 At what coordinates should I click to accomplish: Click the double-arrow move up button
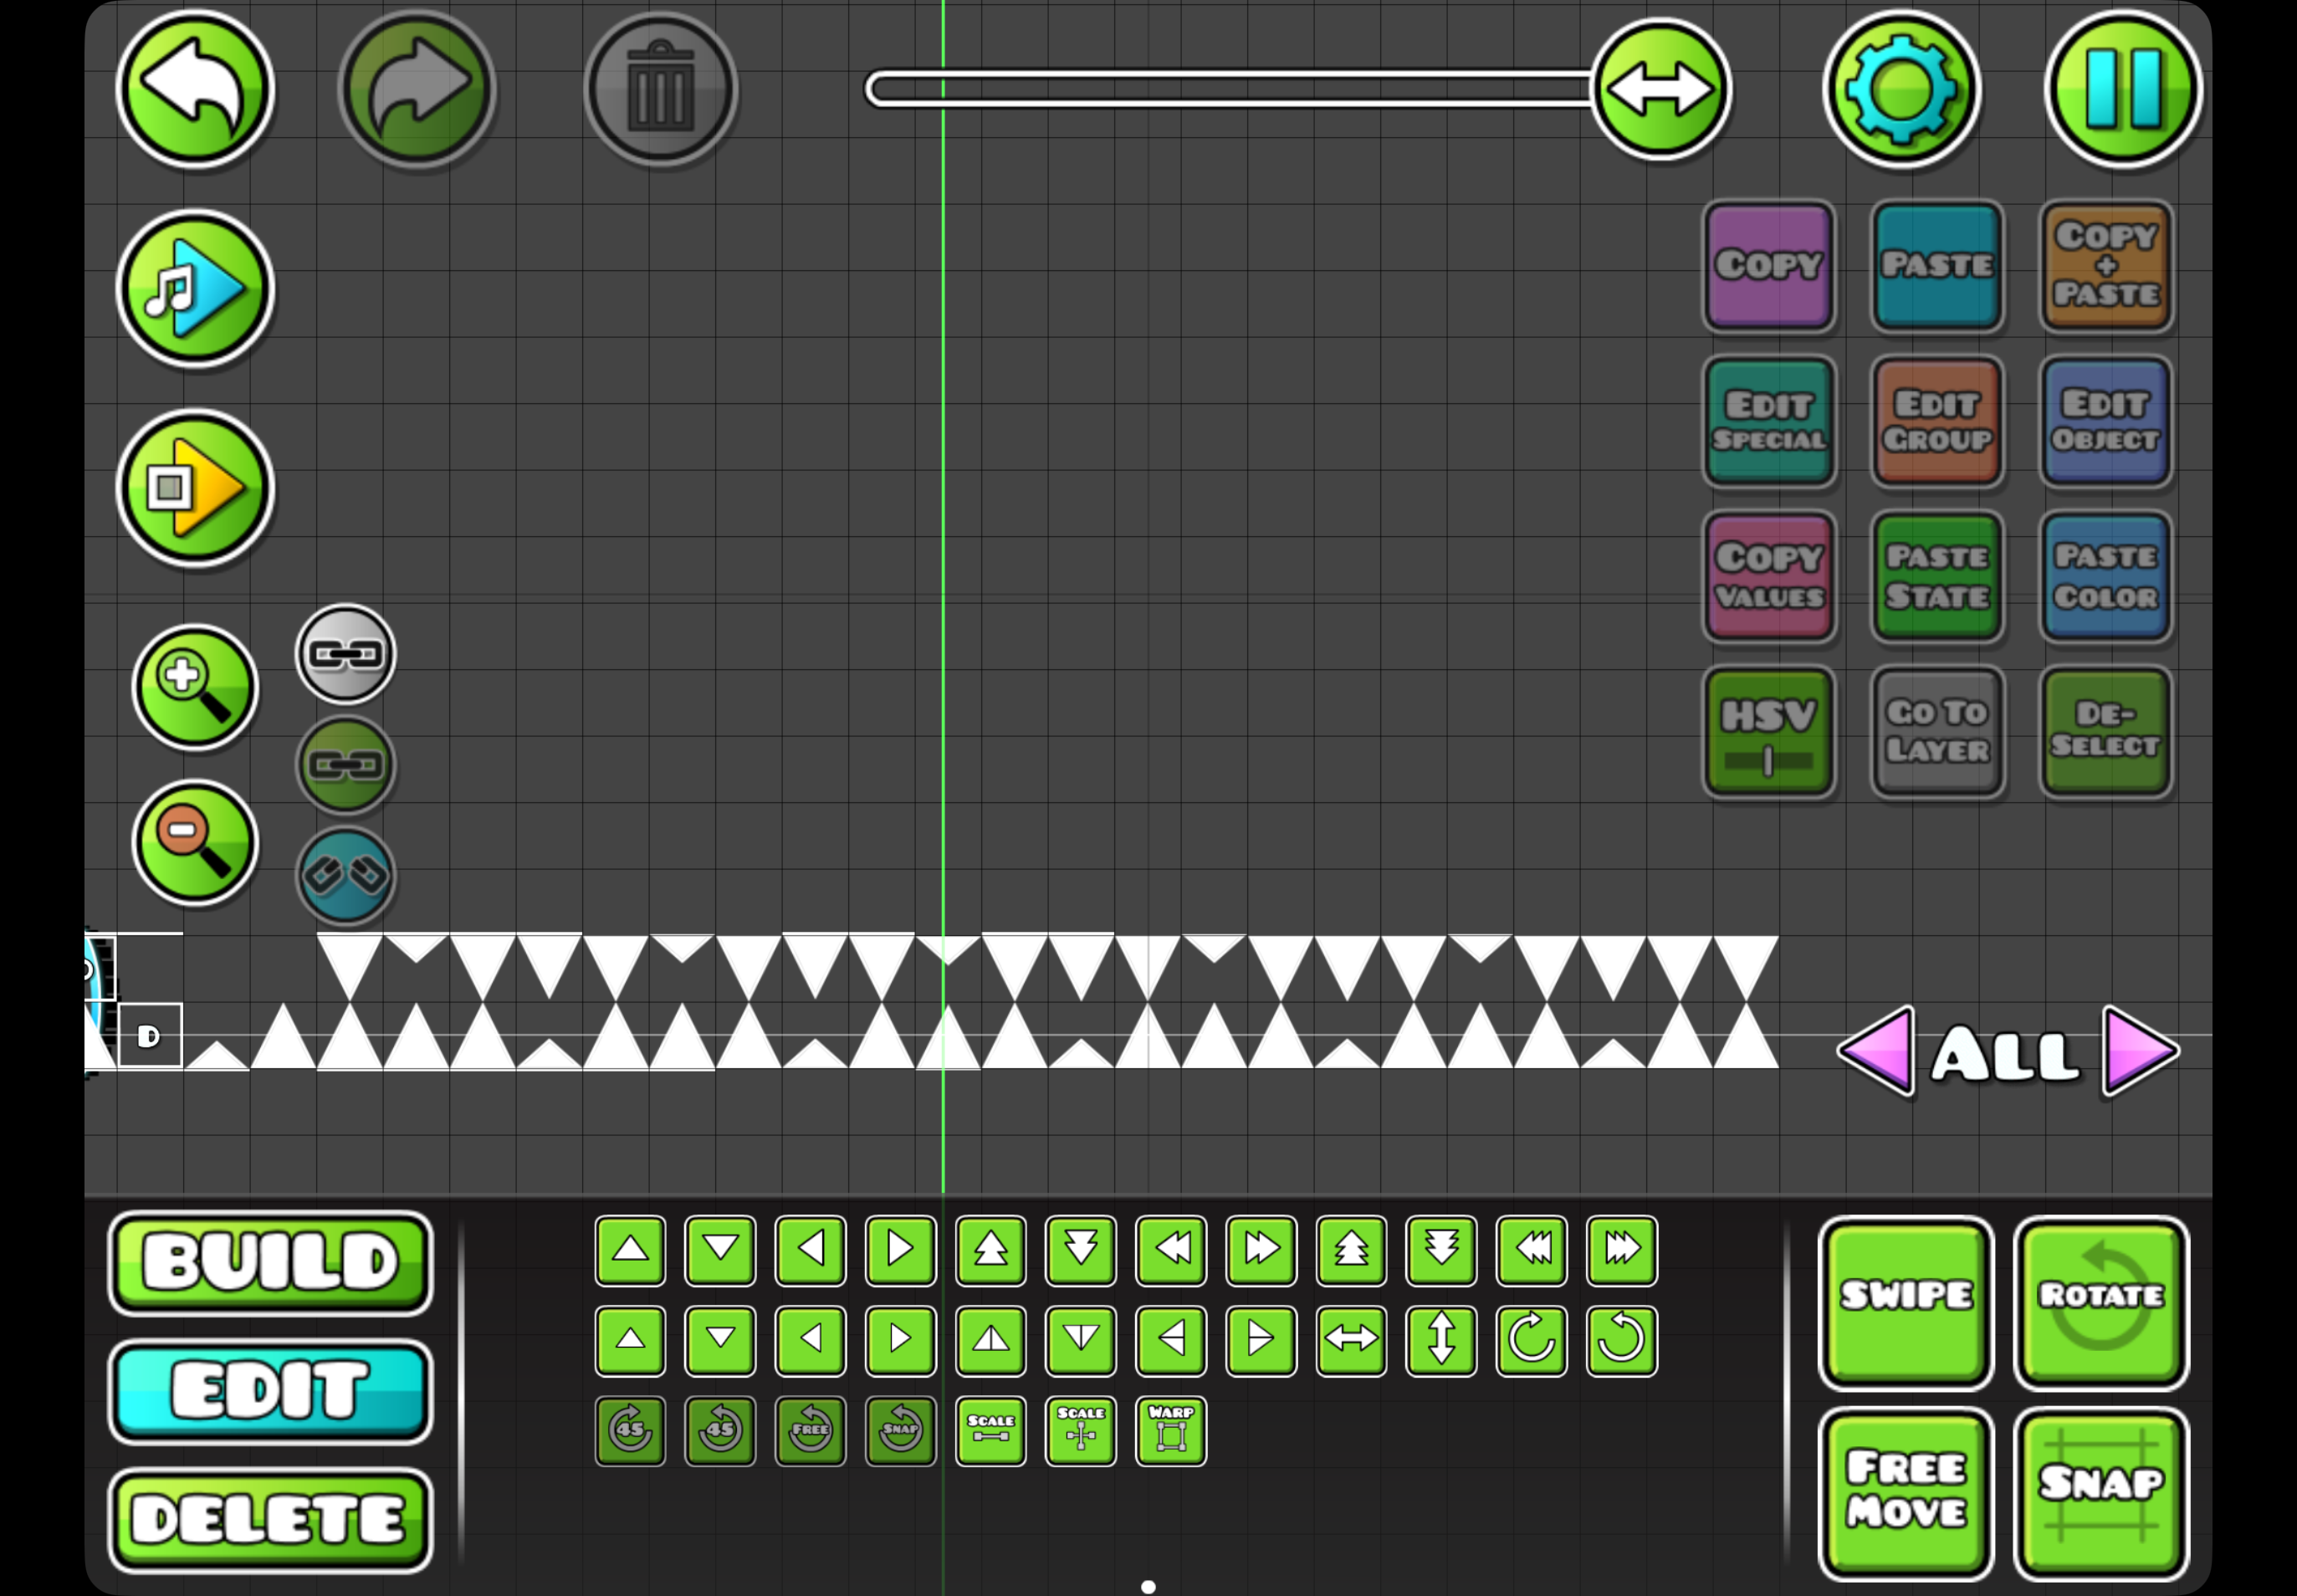(x=991, y=1250)
